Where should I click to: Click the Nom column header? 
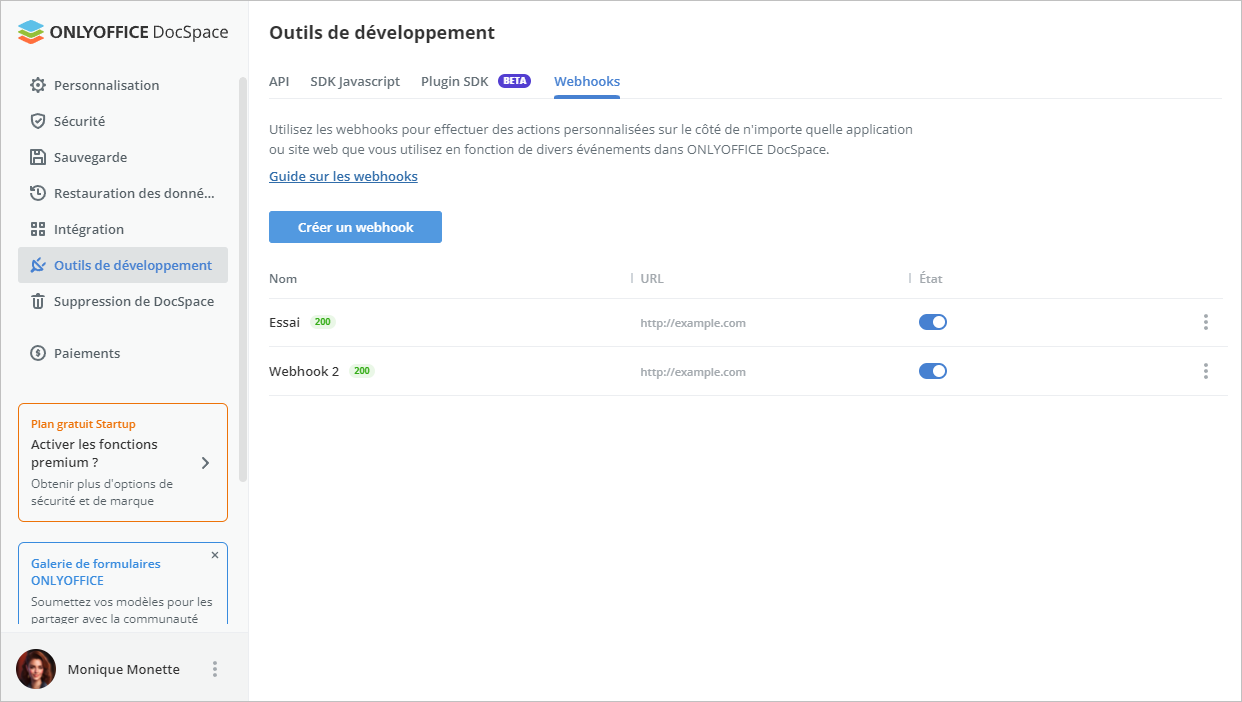pos(283,278)
